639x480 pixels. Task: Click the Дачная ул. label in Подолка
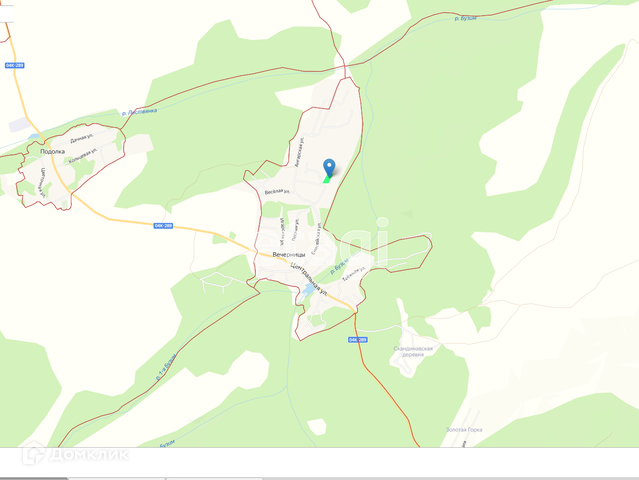tap(82, 138)
